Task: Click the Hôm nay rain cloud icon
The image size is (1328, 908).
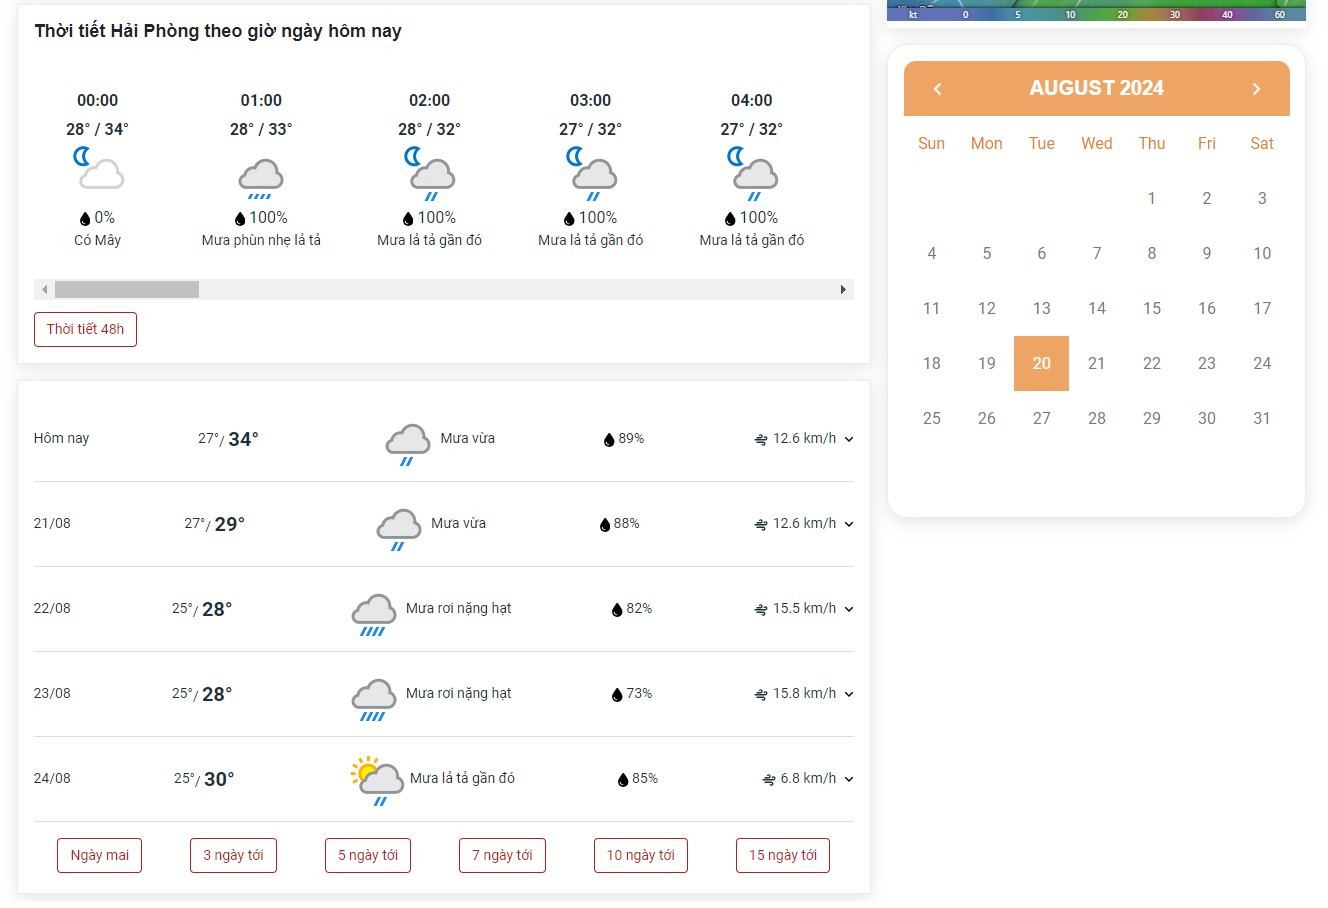Action: click(408, 444)
